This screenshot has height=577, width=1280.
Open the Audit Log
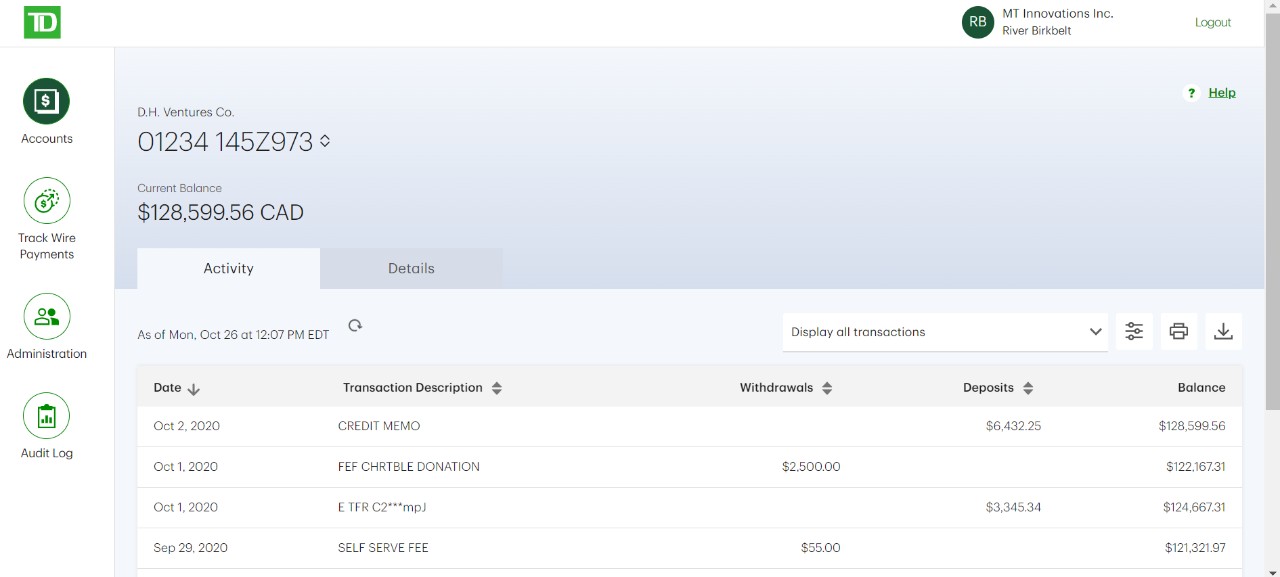47,416
